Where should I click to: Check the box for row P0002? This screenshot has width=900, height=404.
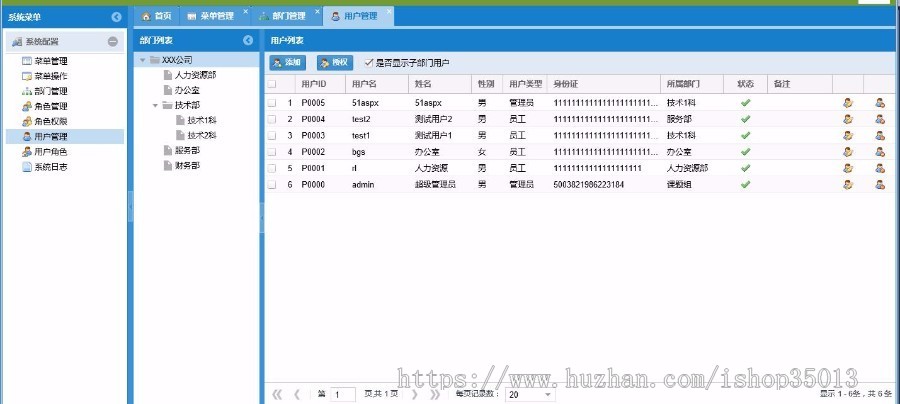[272, 152]
